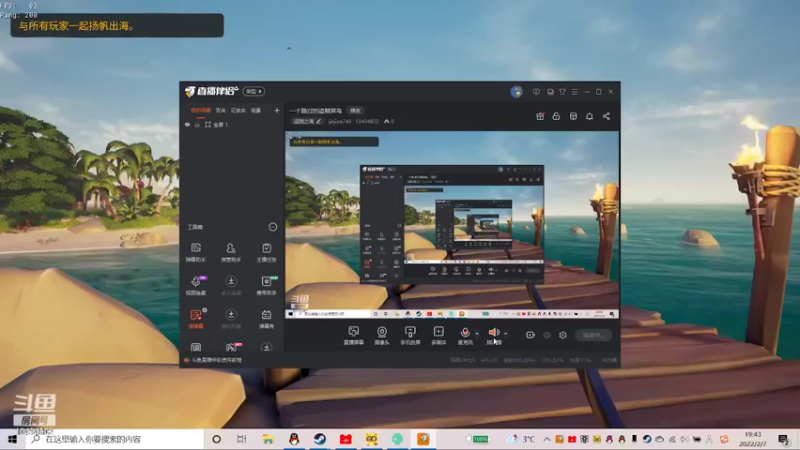800x450 pixels.
Task: Open the skin shirt icon in title bar
Action: pos(562,92)
